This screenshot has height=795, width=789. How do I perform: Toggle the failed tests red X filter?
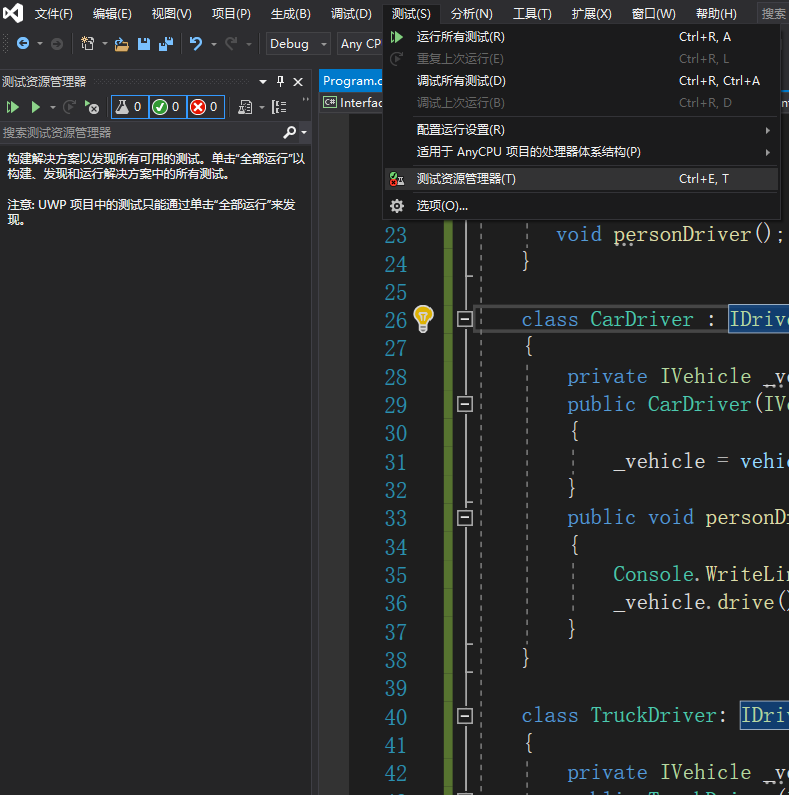[x=206, y=107]
